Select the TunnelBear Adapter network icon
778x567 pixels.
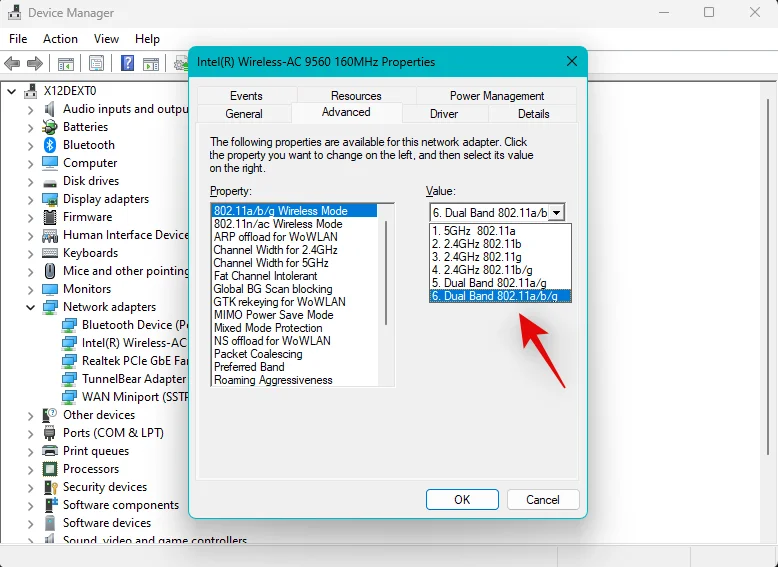(69, 379)
